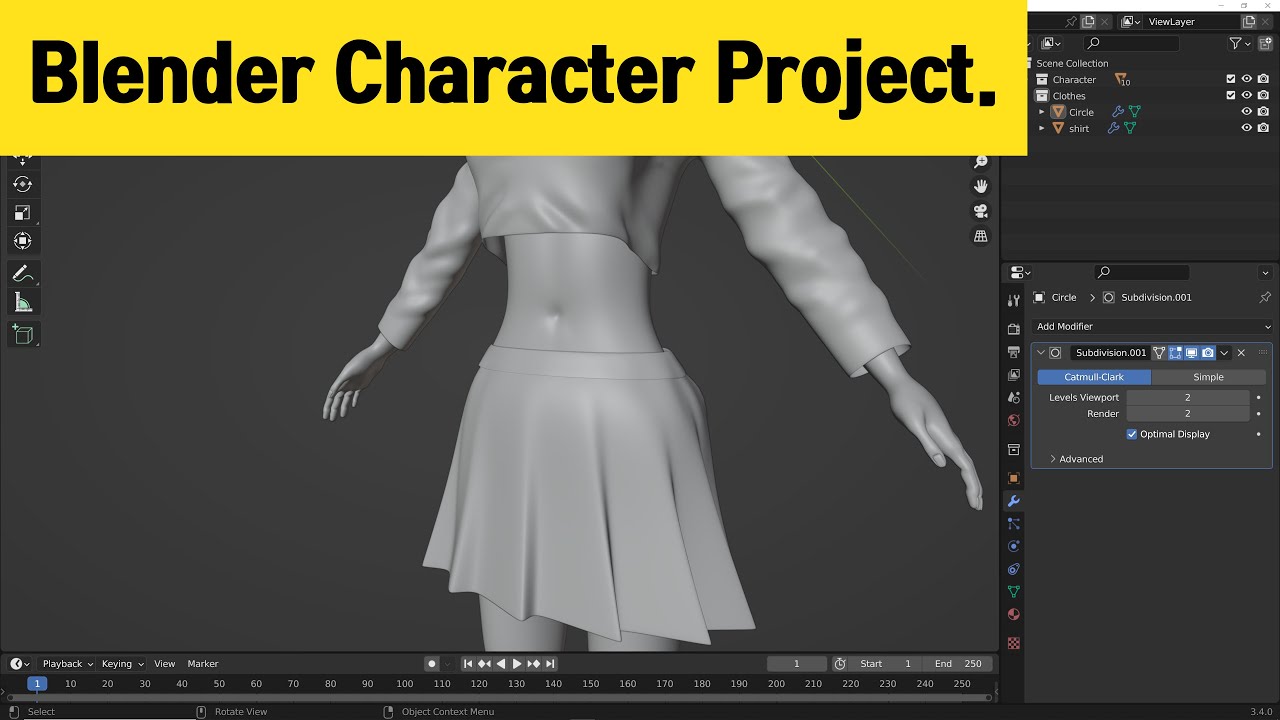Image resolution: width=1280 pixels, height=720 pixels.
Task: Click the pan hand viewport gizmo
Action: click(x=981, y=186)
